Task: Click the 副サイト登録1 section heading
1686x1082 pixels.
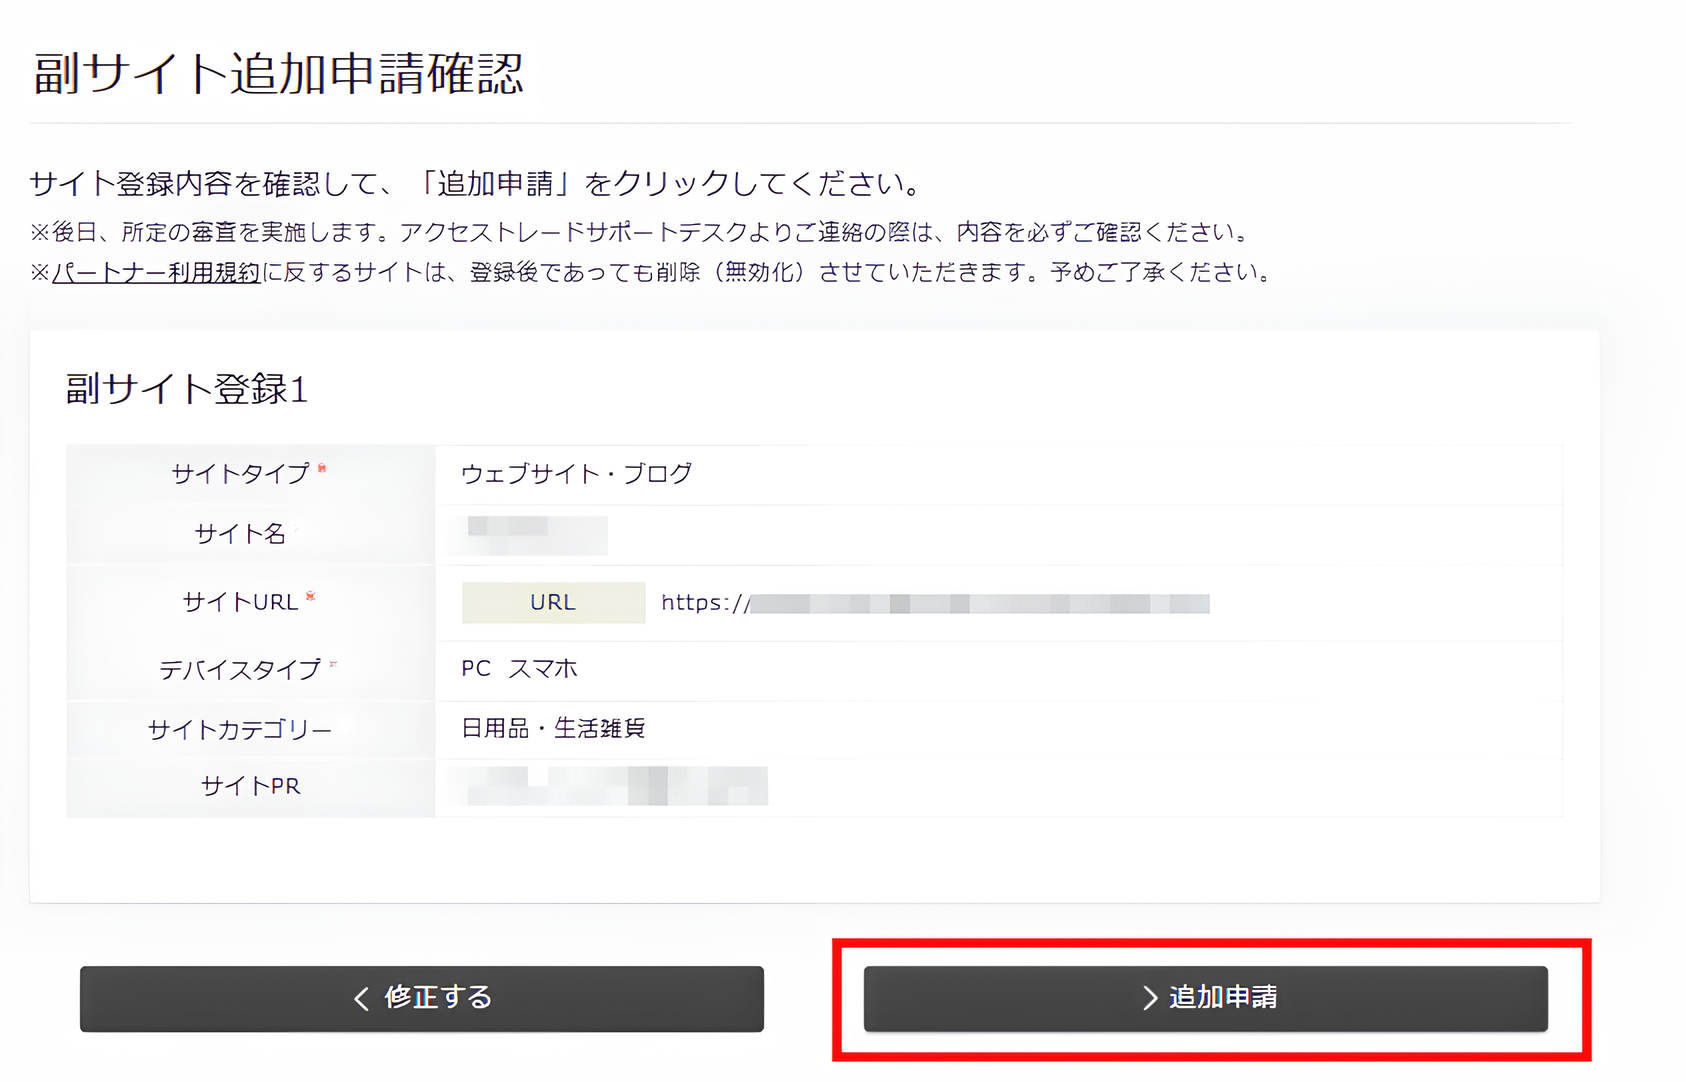Action: click(185, 388)
